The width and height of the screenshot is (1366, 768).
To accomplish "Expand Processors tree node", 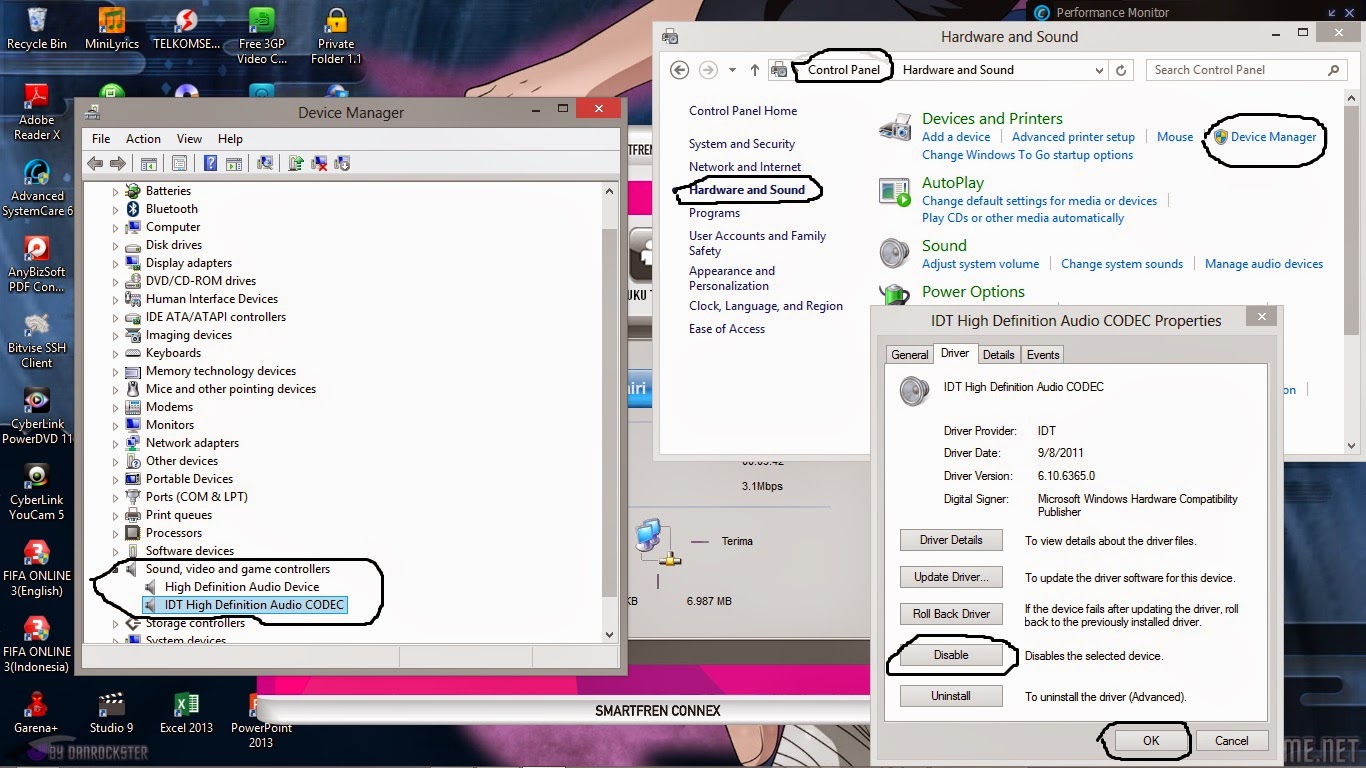I will click(115, 533).
